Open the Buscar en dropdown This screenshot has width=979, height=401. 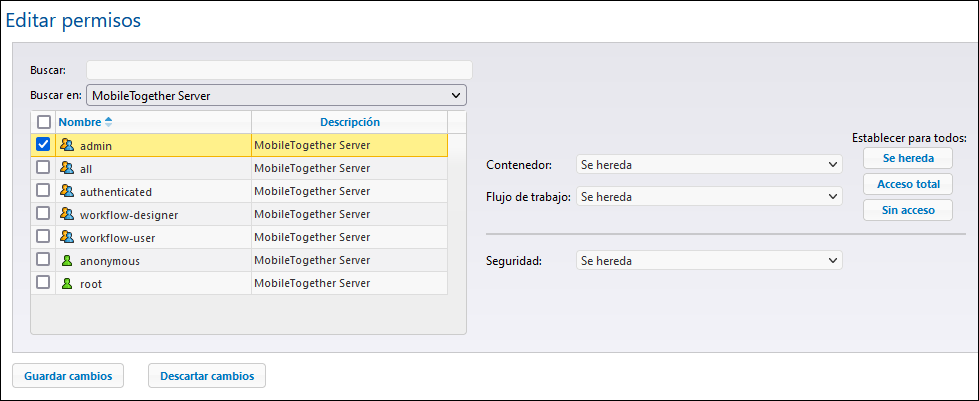click(277, 95)
